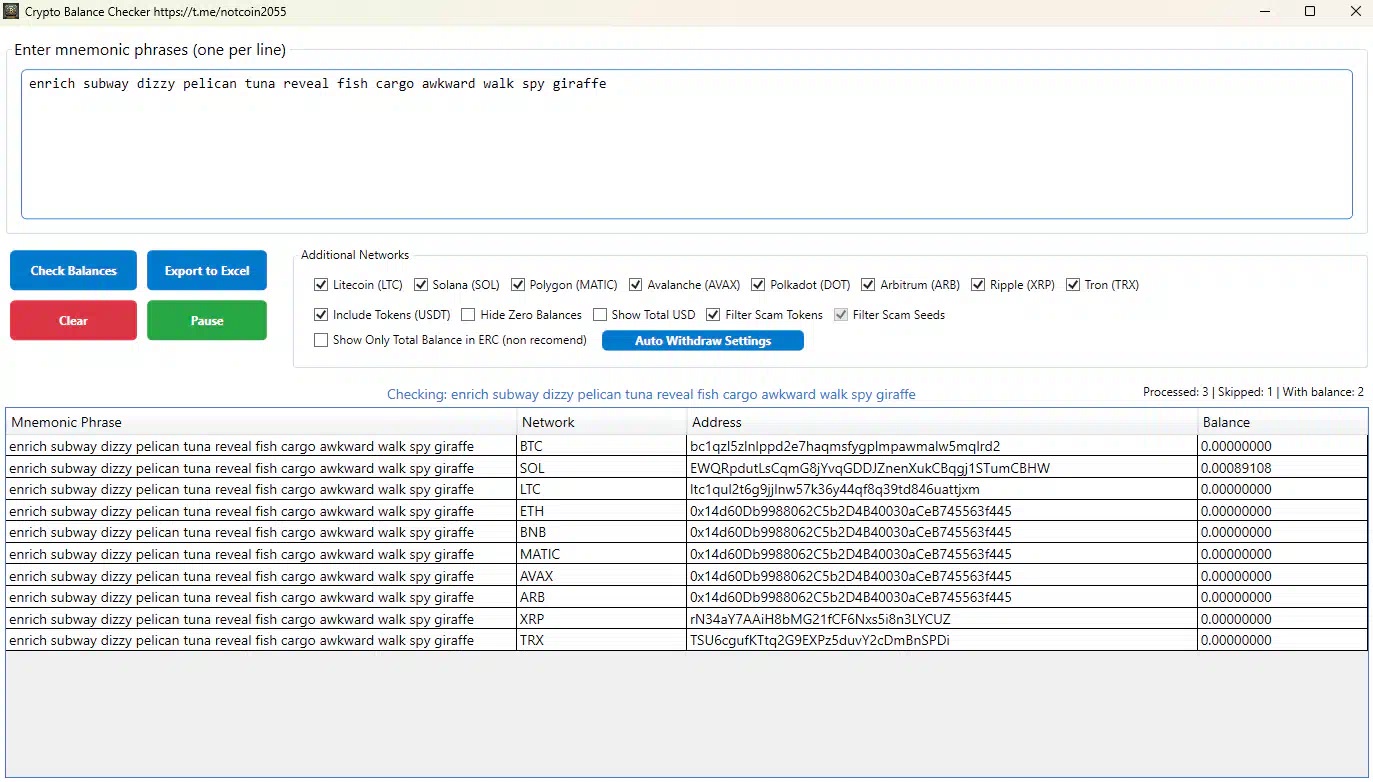The width and height of the screenshot is (1373, 782).
Task: Select the TRX network cell
Action: [x=602, y=640]
